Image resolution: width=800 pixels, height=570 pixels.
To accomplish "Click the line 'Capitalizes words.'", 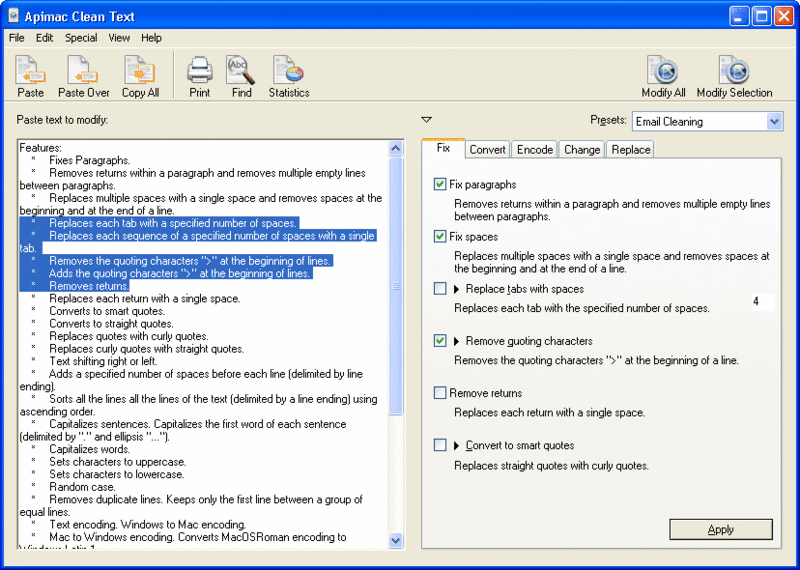I will pyautogui.click(x=89, y=449).
